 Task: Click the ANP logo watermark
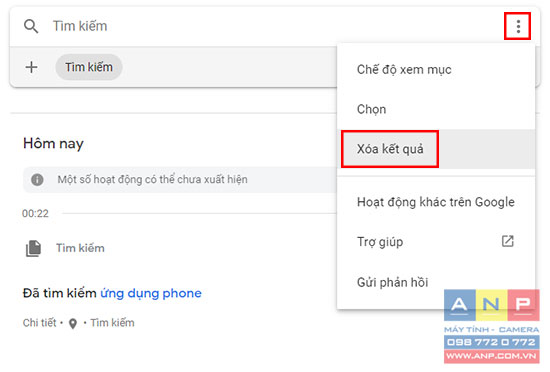click(491, 326)
